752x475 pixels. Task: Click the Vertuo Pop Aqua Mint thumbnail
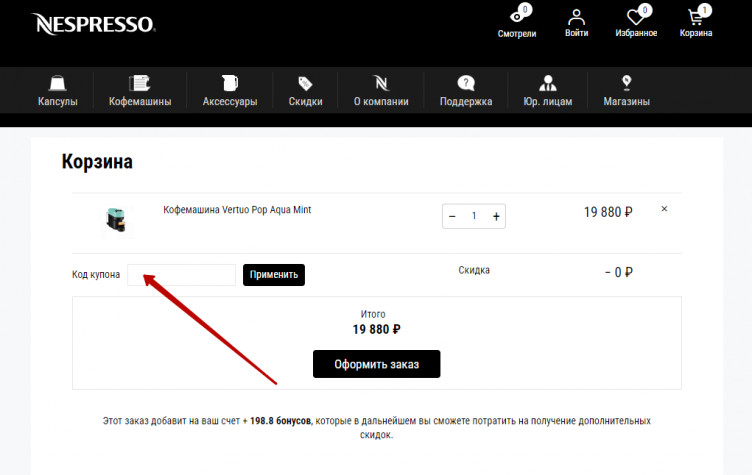(117, 221)
